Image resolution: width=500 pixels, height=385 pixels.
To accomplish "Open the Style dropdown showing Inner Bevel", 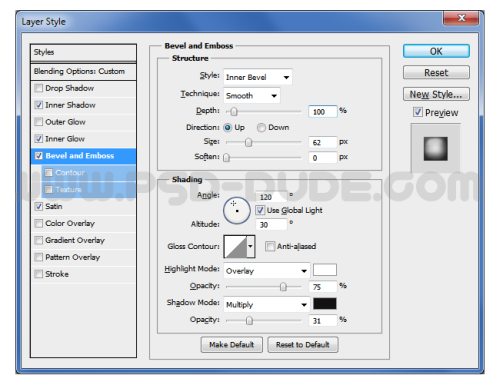I will 258,77.
